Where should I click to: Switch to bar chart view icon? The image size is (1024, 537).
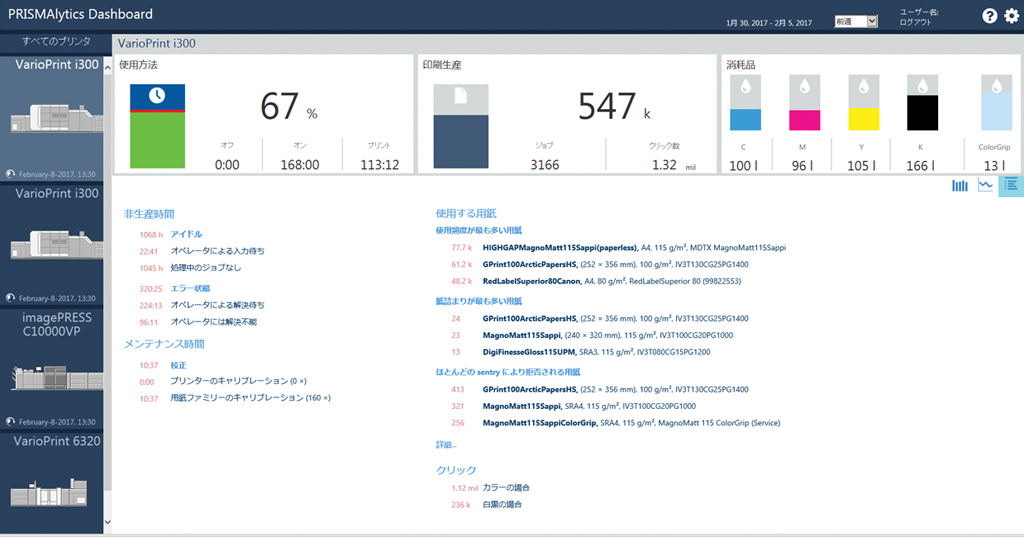960,186
